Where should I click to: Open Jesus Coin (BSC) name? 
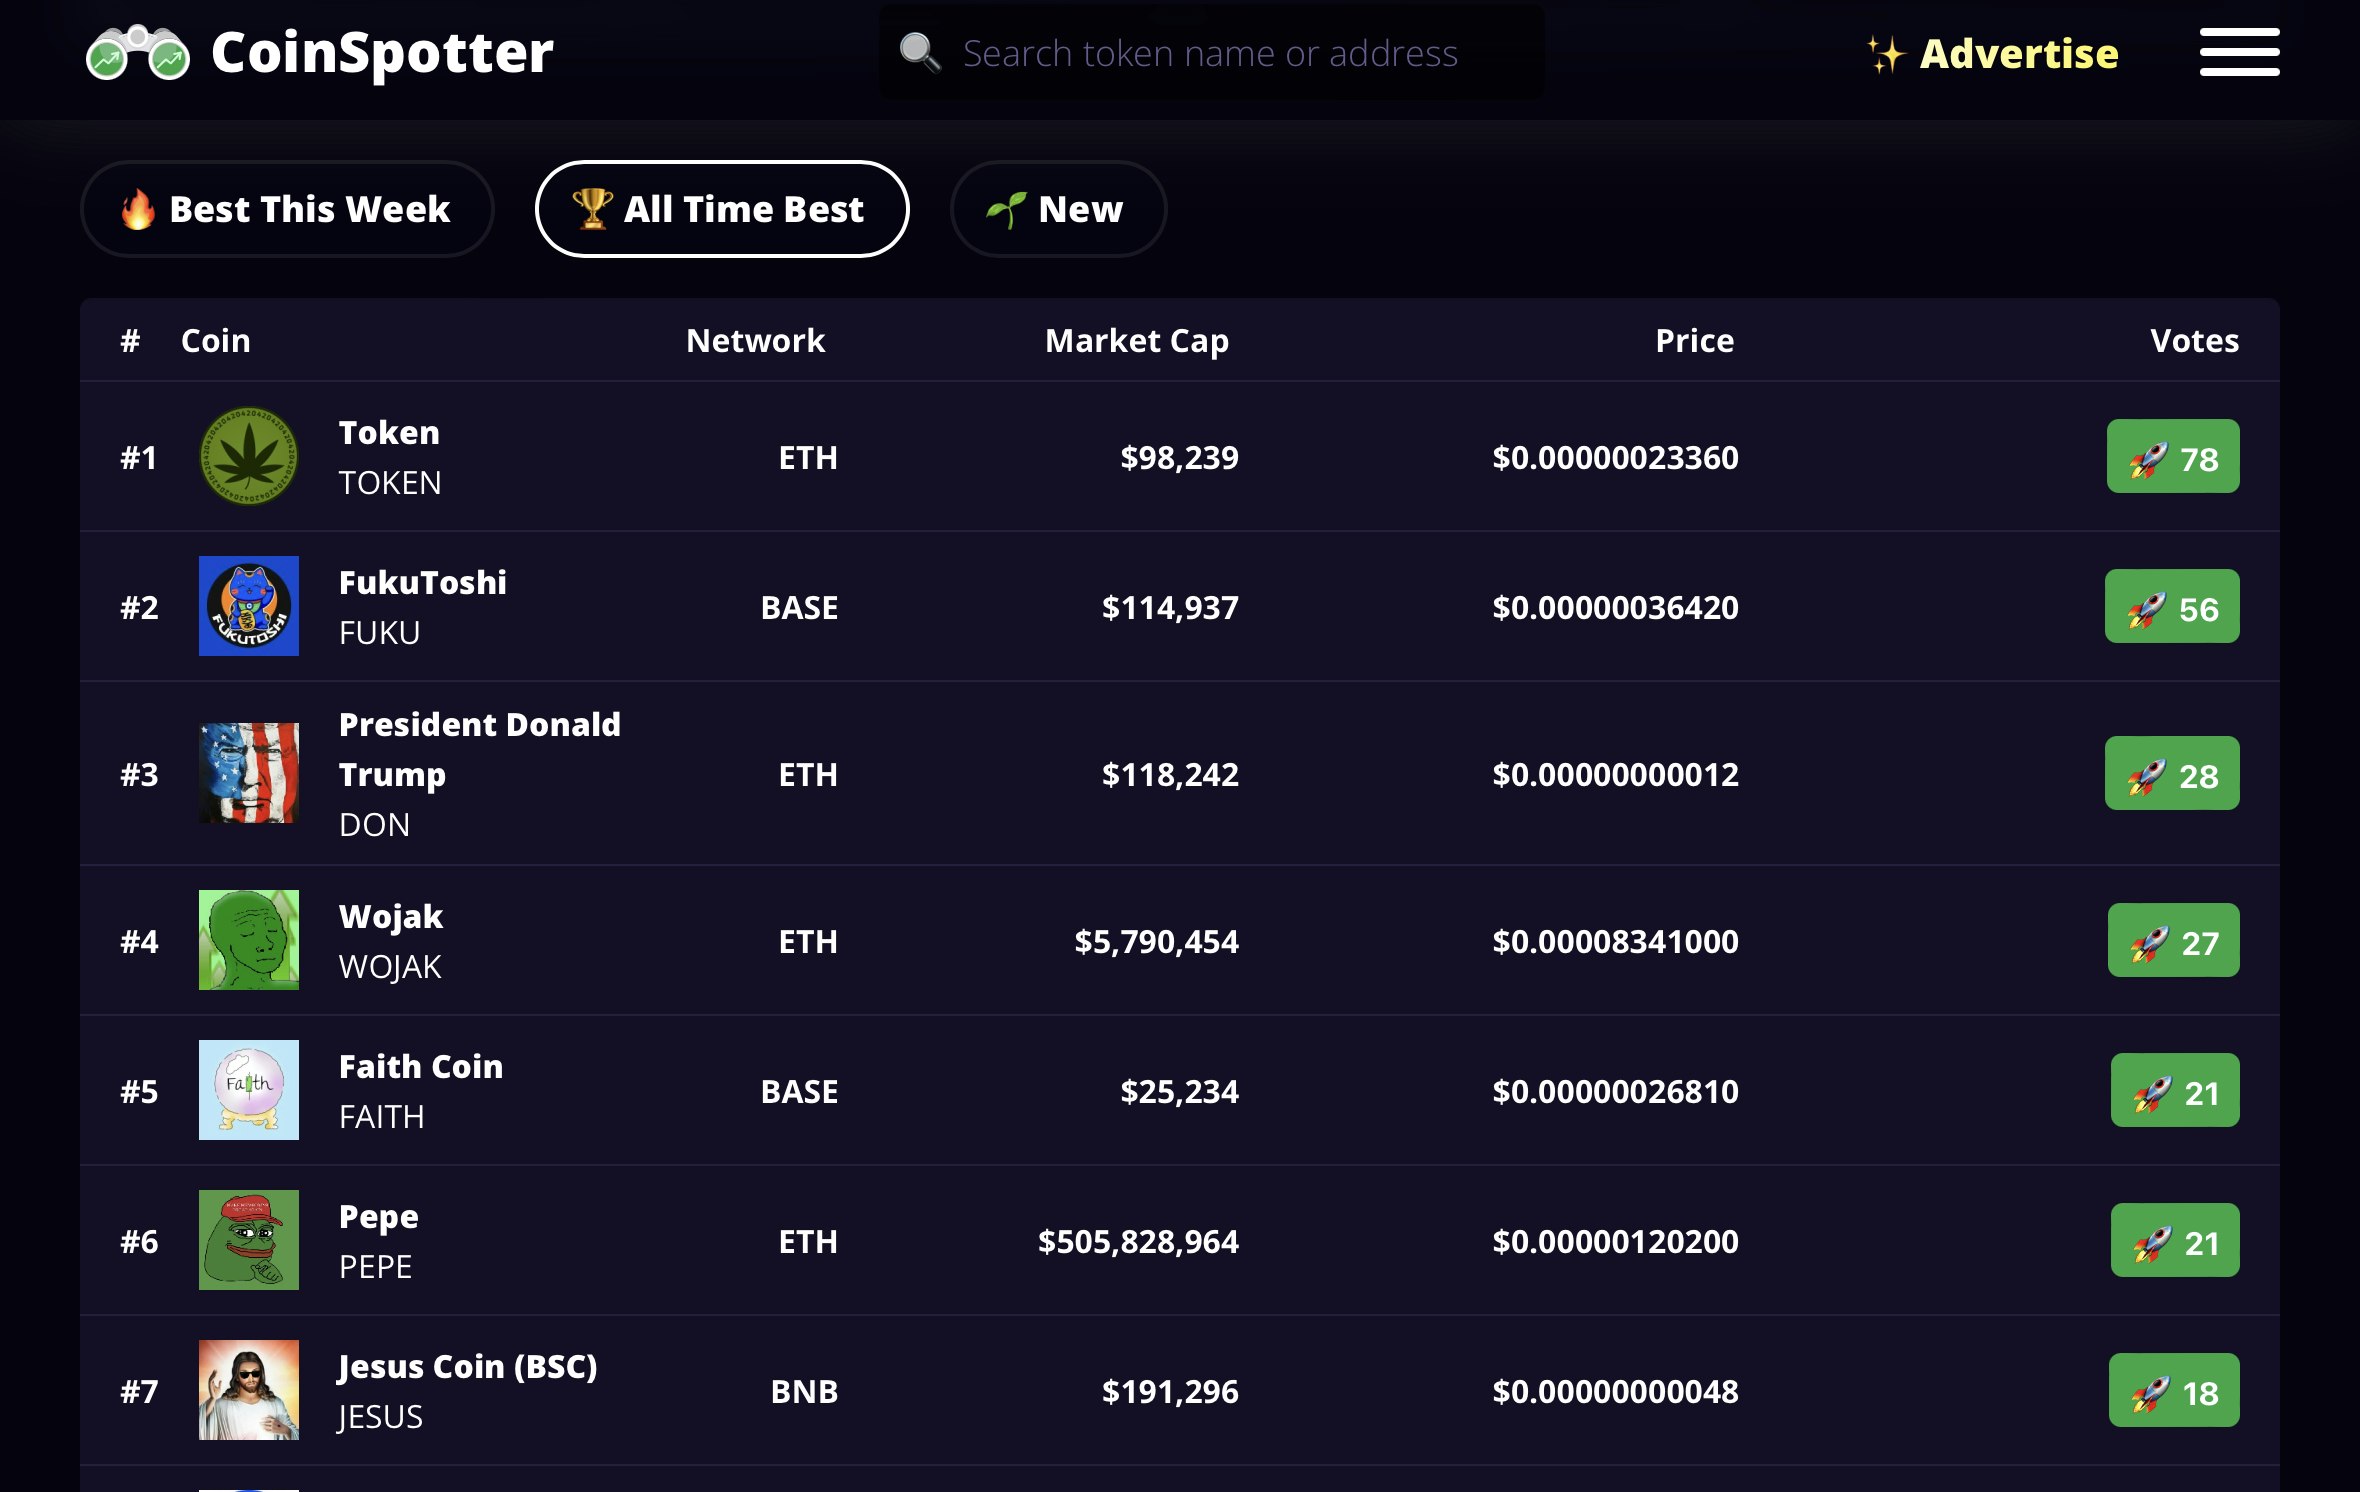pos(468,1367)
